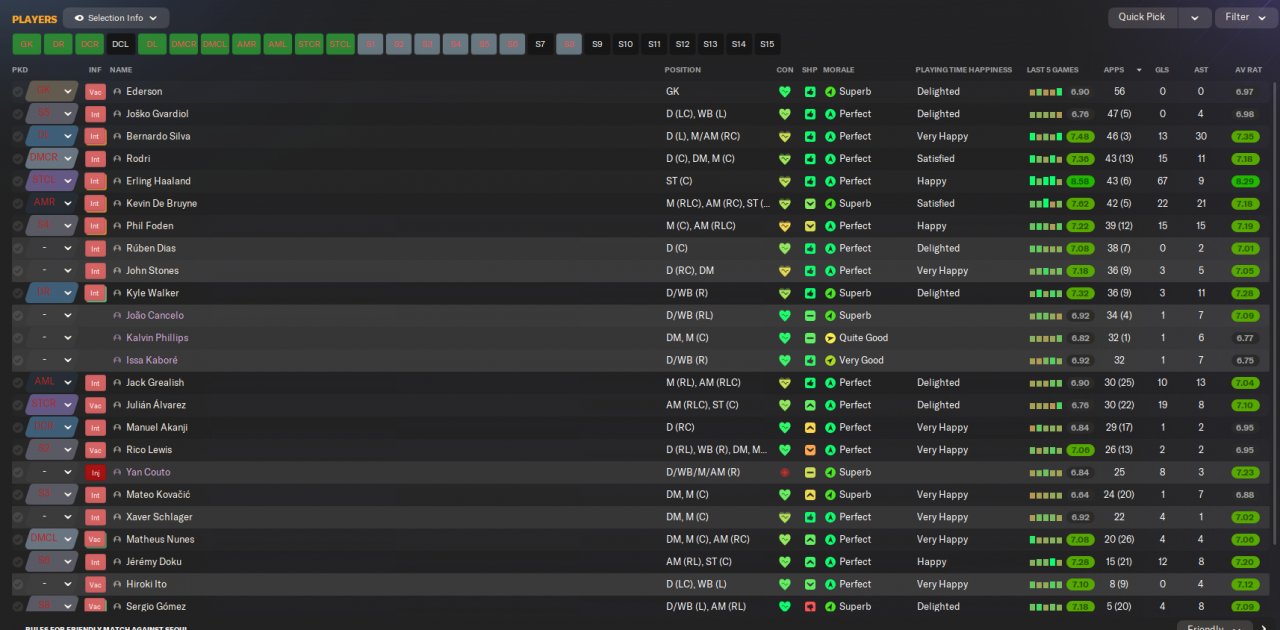The image size is (1280, 630).
Task: Click the Quick Pick button
Action: [x=1142, y=17]
